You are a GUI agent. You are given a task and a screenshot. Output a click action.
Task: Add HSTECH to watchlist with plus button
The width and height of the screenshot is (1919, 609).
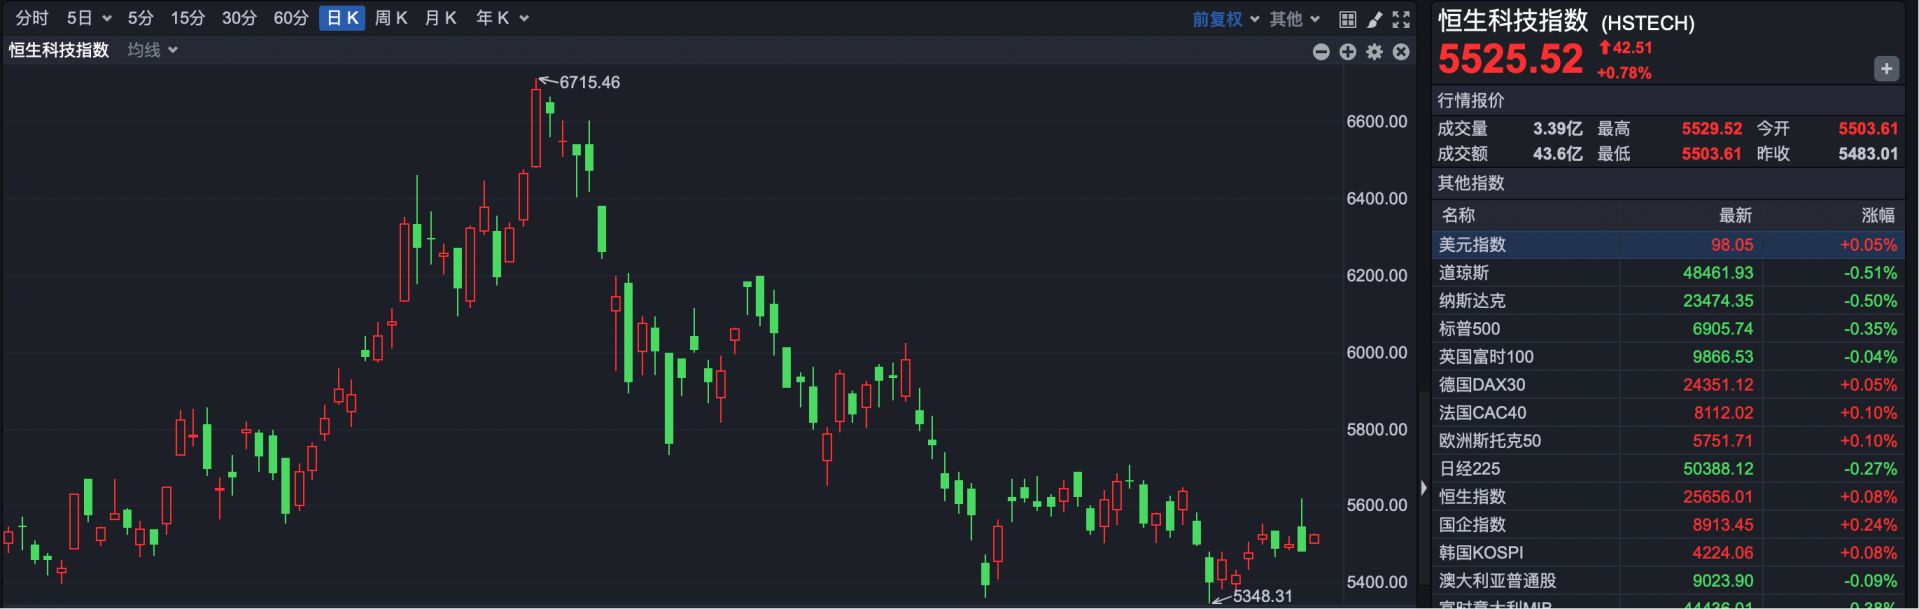(x=1886, y=69)
